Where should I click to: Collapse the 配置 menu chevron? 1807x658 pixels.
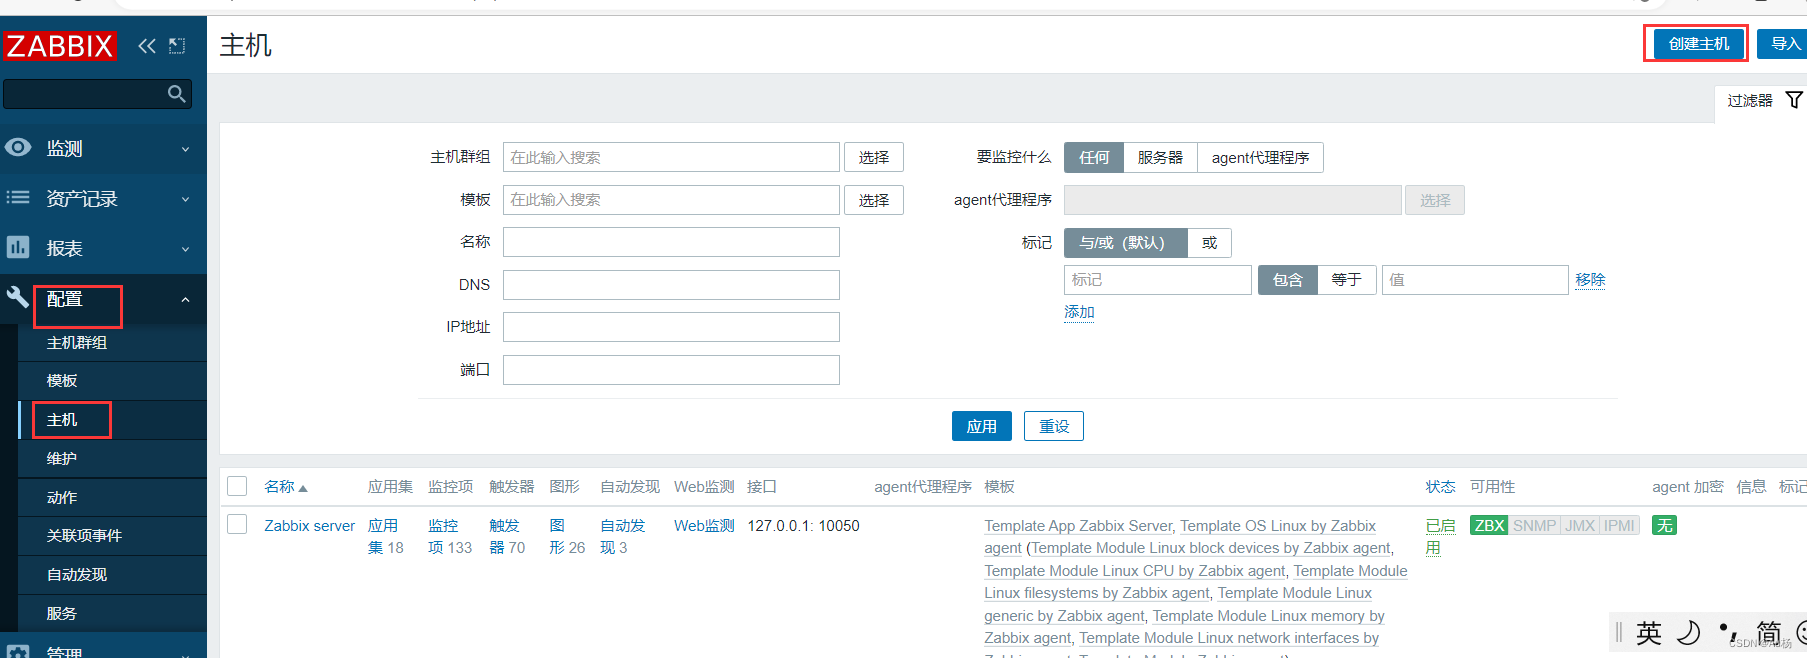click(x=185, y=300)
